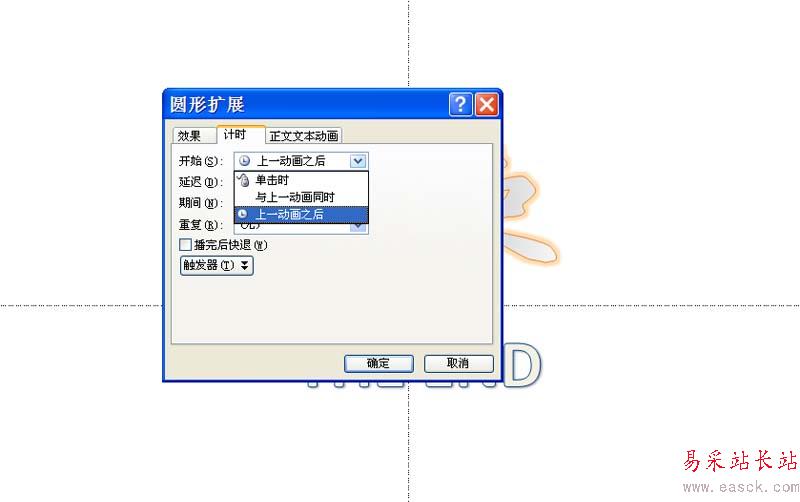Click the 取消 button
Image resolution: width=800 pixels, height=502 pixels.
pos(459,363)
